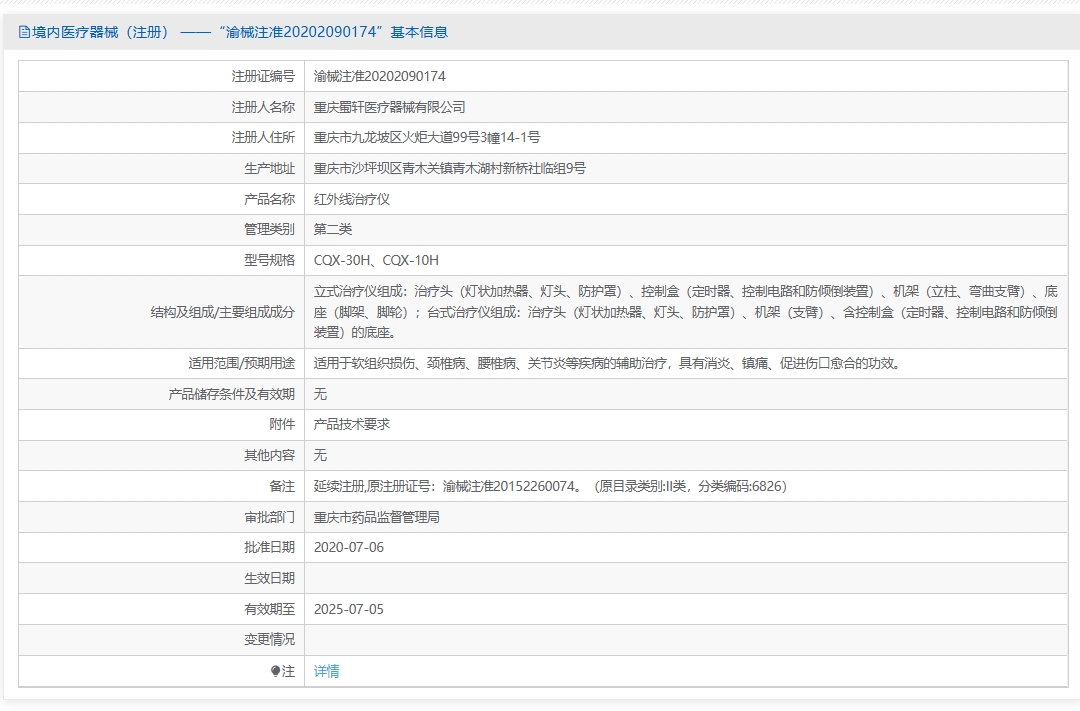Click attachment value 产品技术要求
1080x711 pixels.
pyautogui.click(x=352, y=424)
